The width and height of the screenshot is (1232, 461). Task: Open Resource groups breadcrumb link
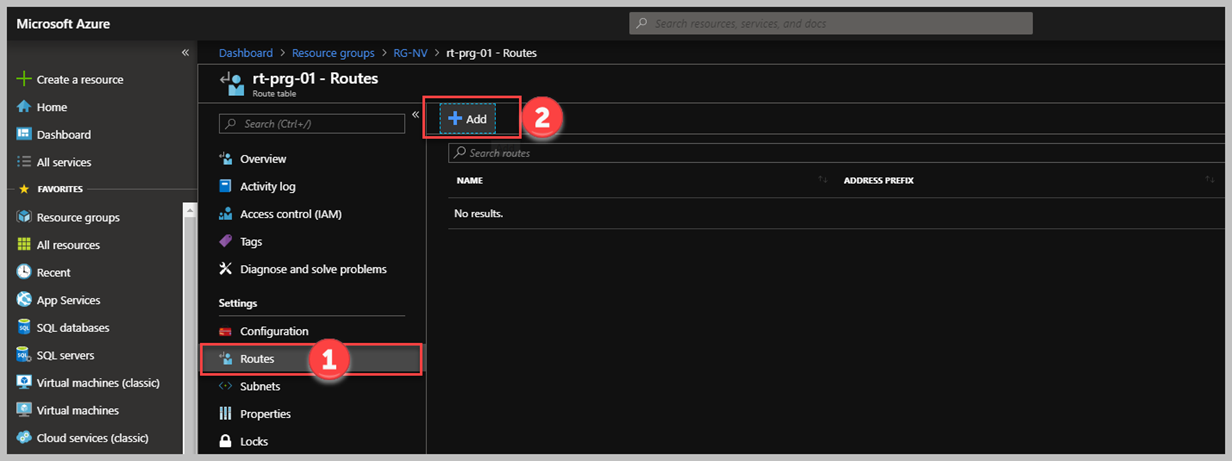(333, 53)
